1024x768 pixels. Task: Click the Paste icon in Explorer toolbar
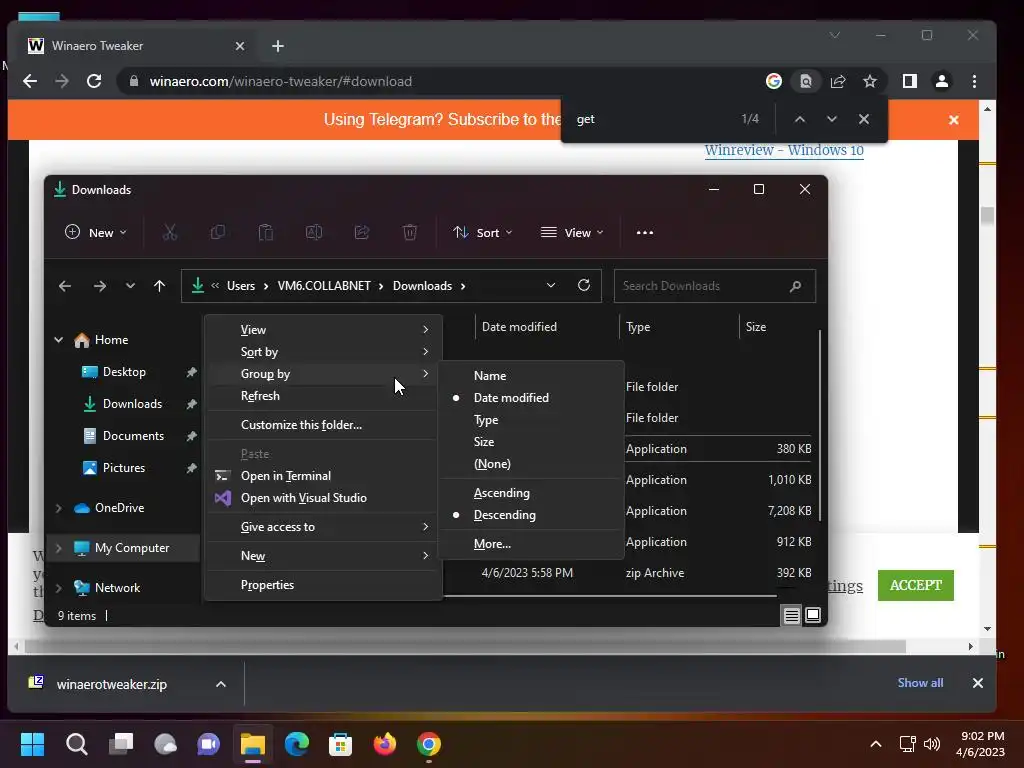pyautogui.click(x=266, y=232)
